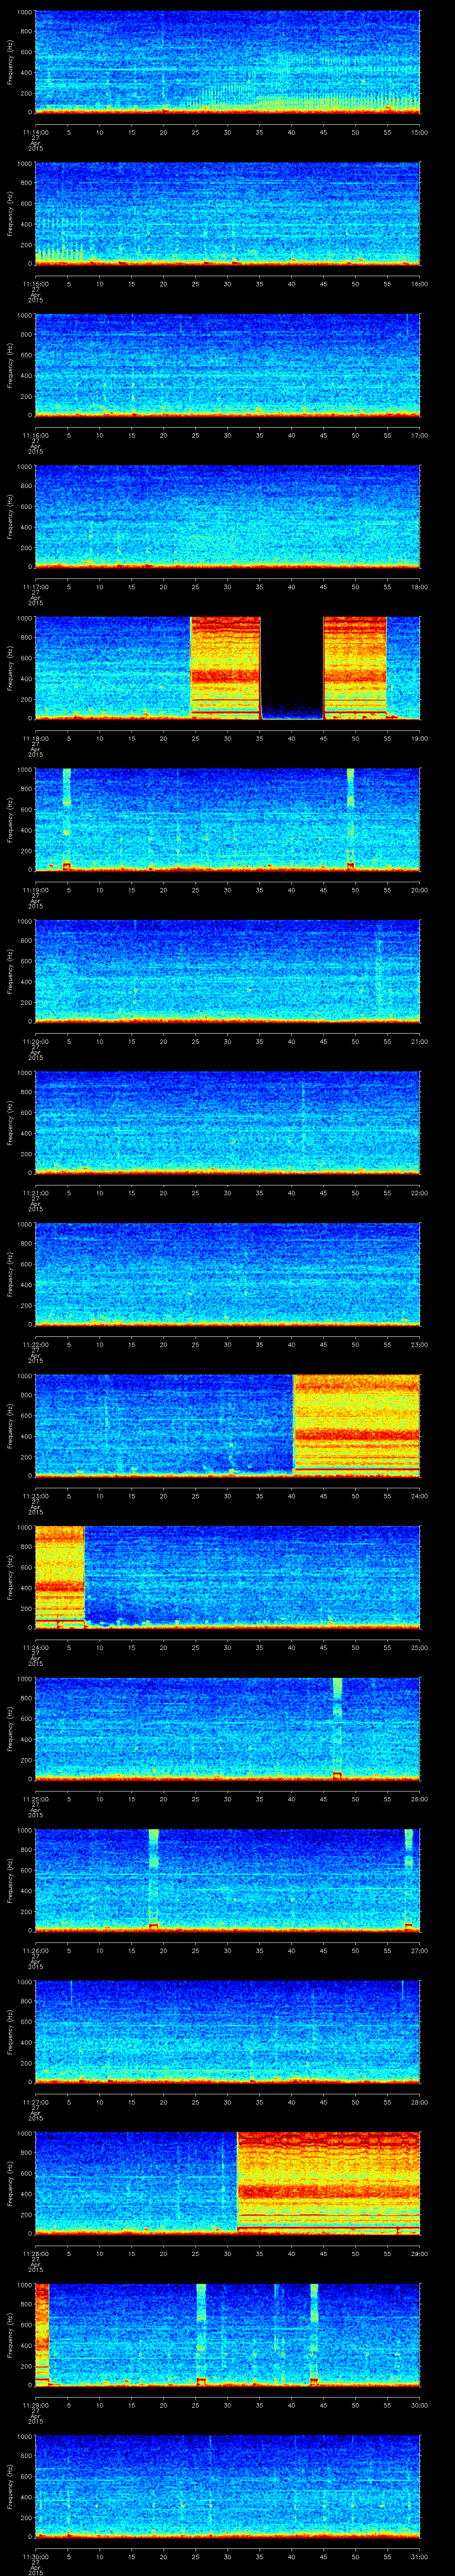Select the narrow orange strip opening the 11:29 spectrogram
The height and width of the screenshot is (2576, 455).
42,2334
